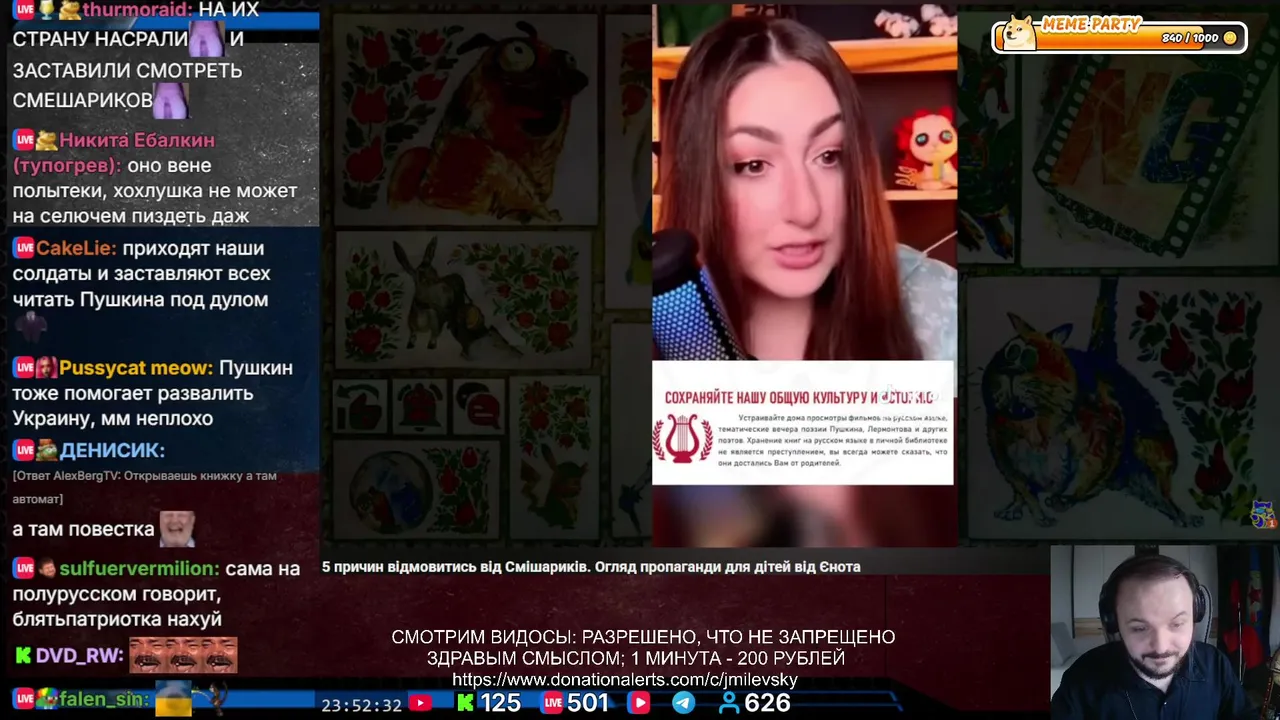1280x720 pixels.
Task: Click the thurmoraid username in chat
Action: [138, 10]
